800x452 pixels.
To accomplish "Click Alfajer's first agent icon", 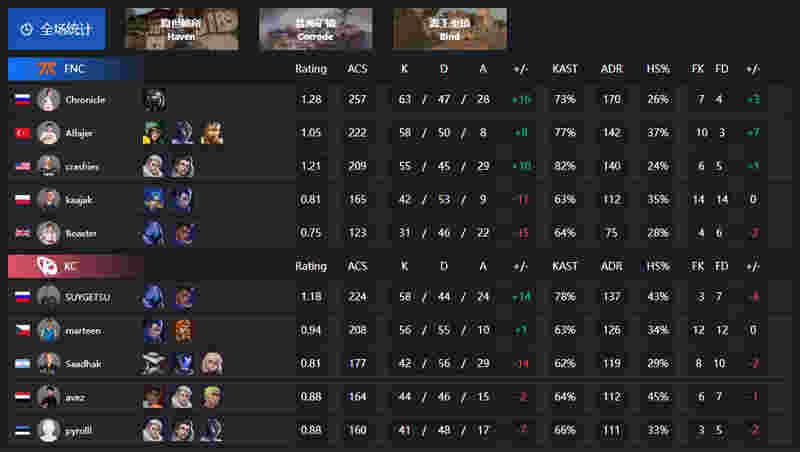I will (155, 133).
